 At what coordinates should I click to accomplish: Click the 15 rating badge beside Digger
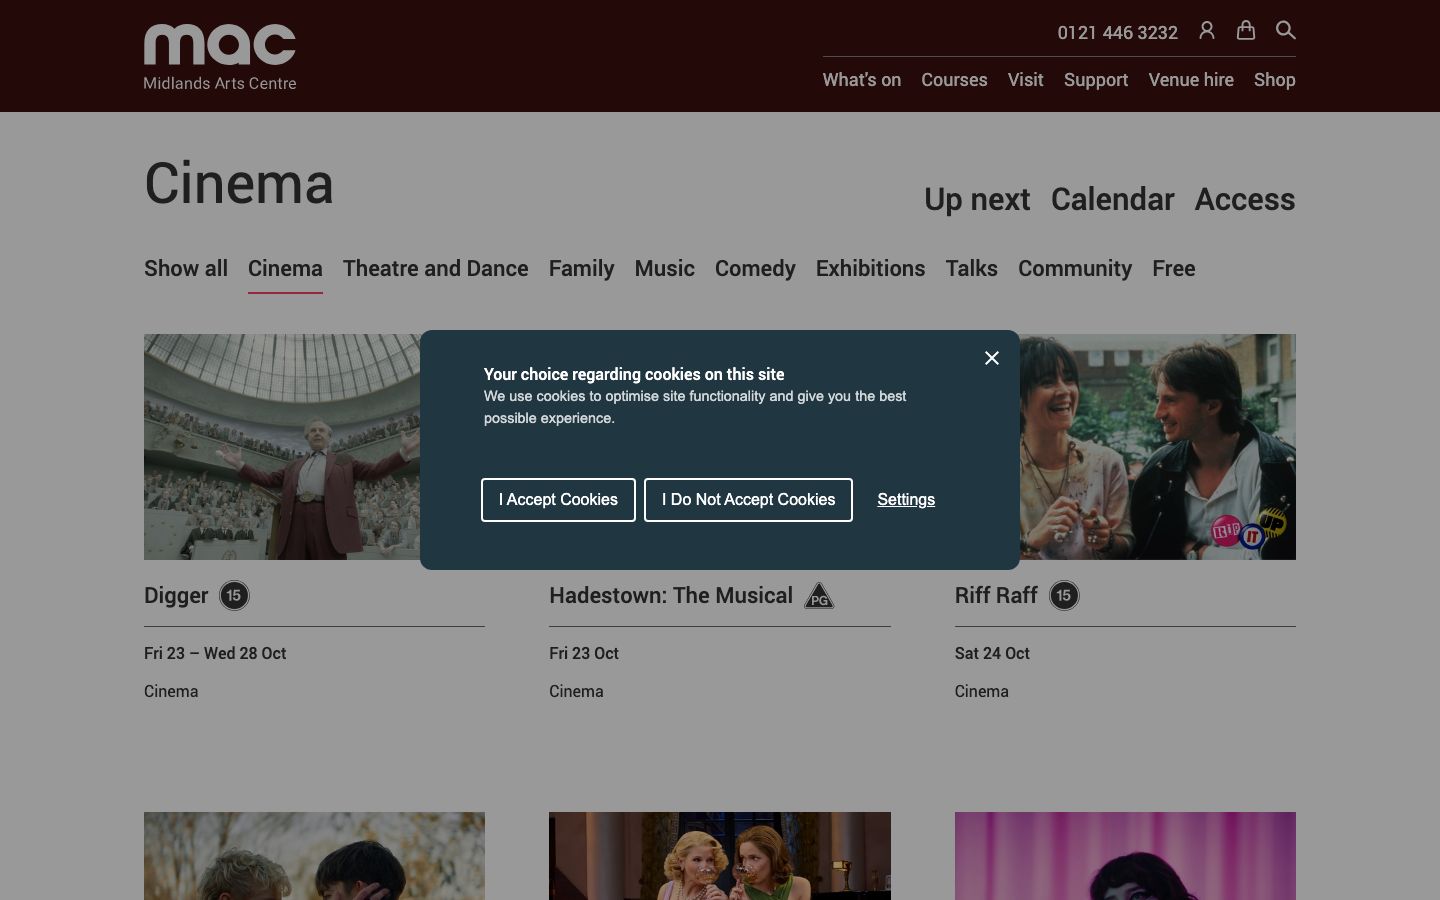click(x=234, y=596)
